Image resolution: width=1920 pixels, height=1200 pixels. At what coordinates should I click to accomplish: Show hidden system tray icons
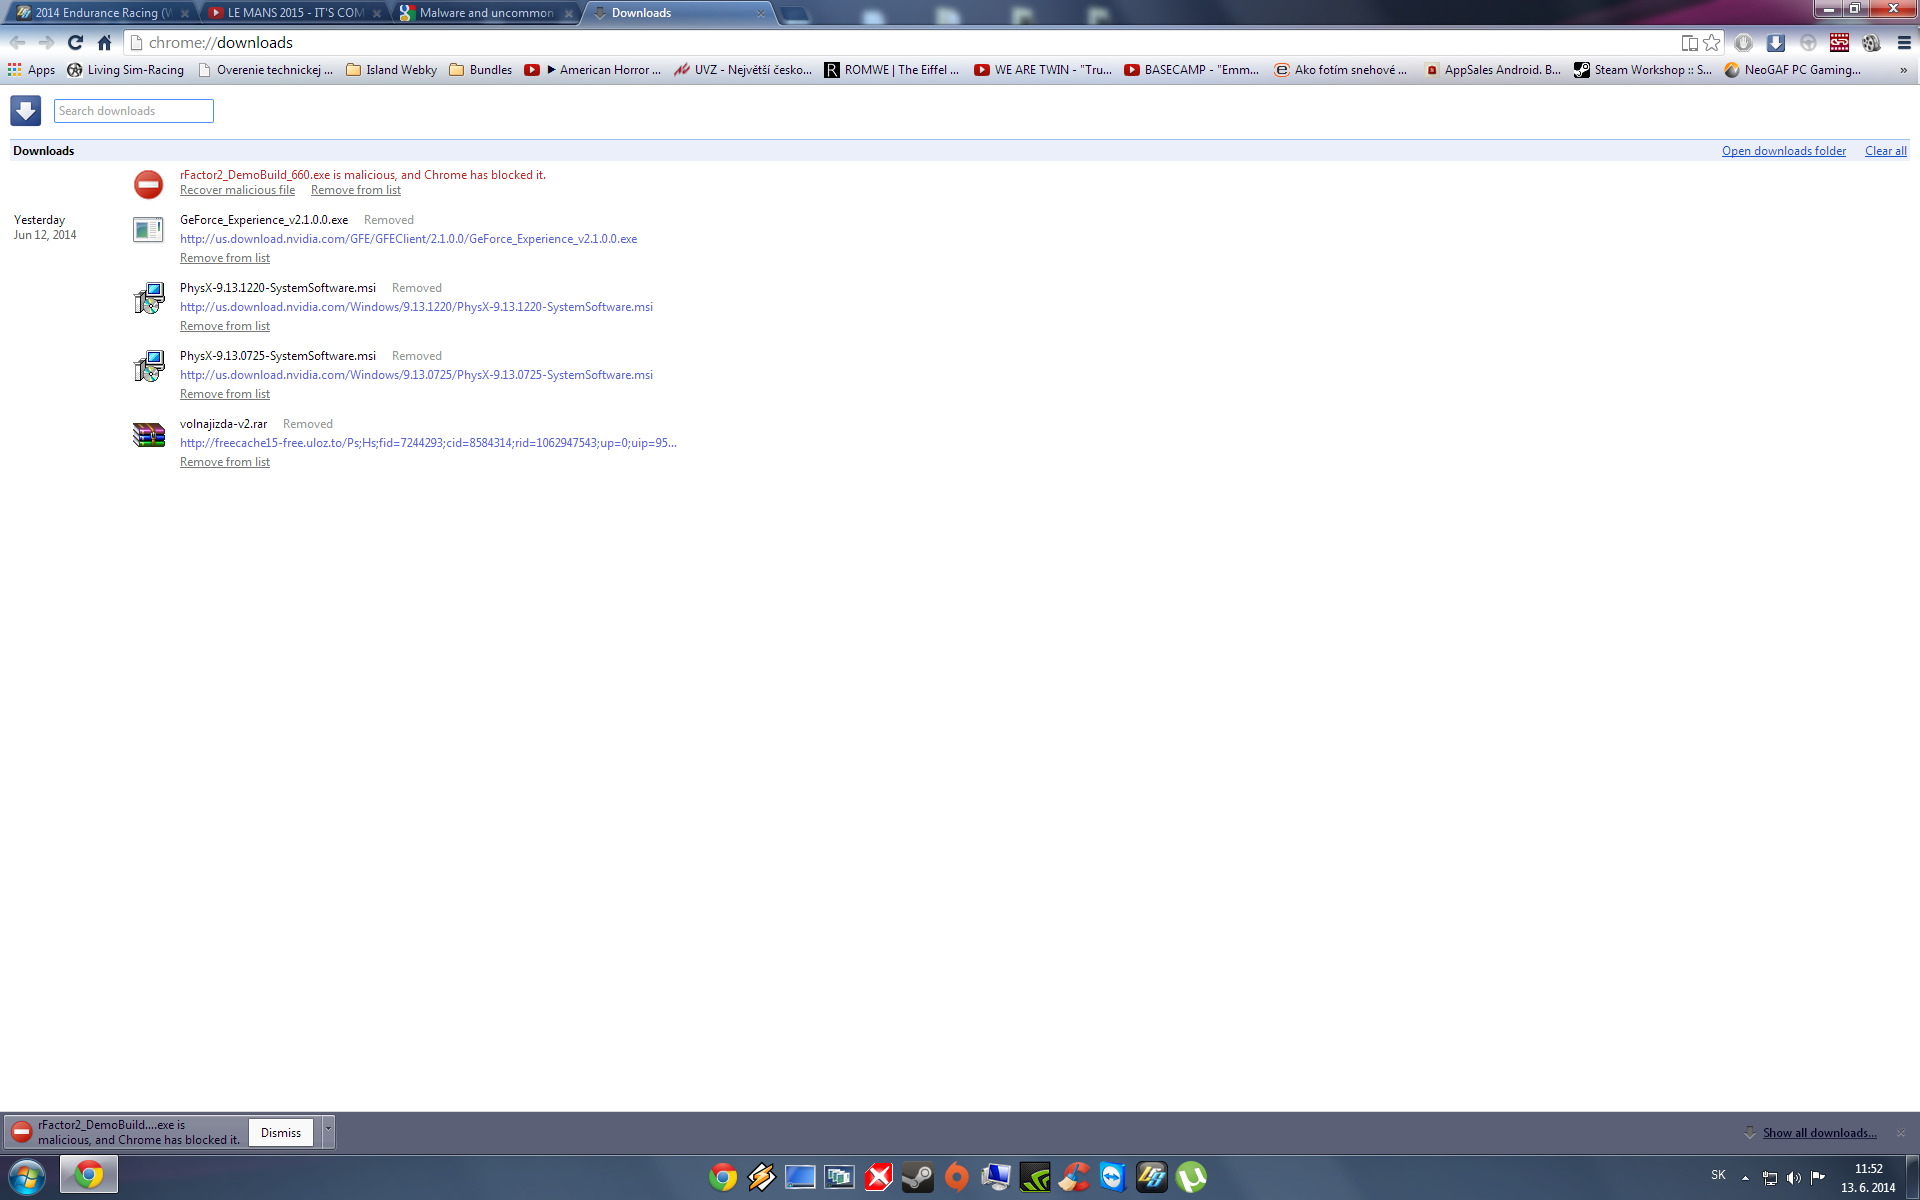click(x=1745, y=1177)
